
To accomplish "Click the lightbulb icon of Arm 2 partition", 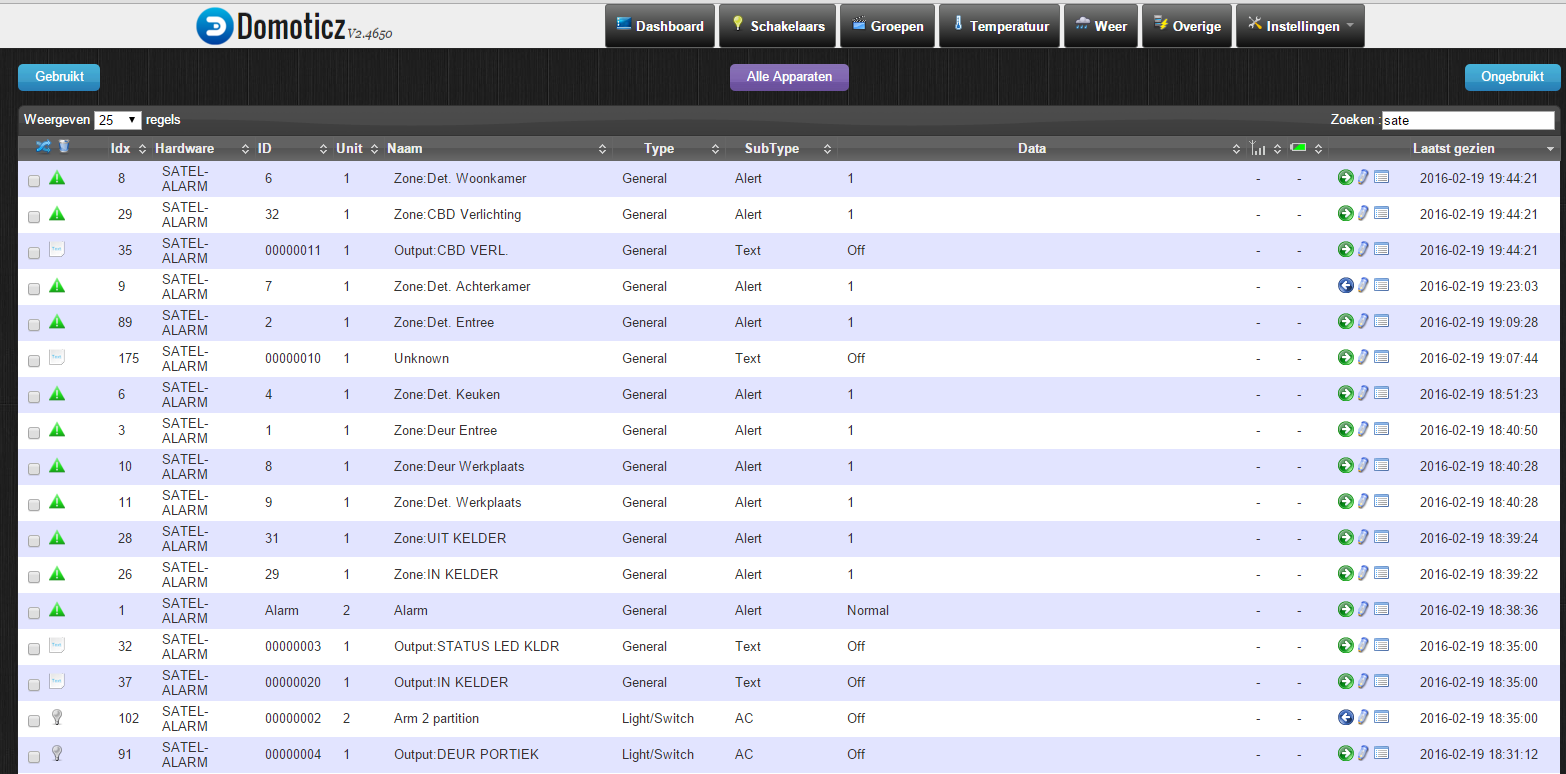I will click(57, 718).
